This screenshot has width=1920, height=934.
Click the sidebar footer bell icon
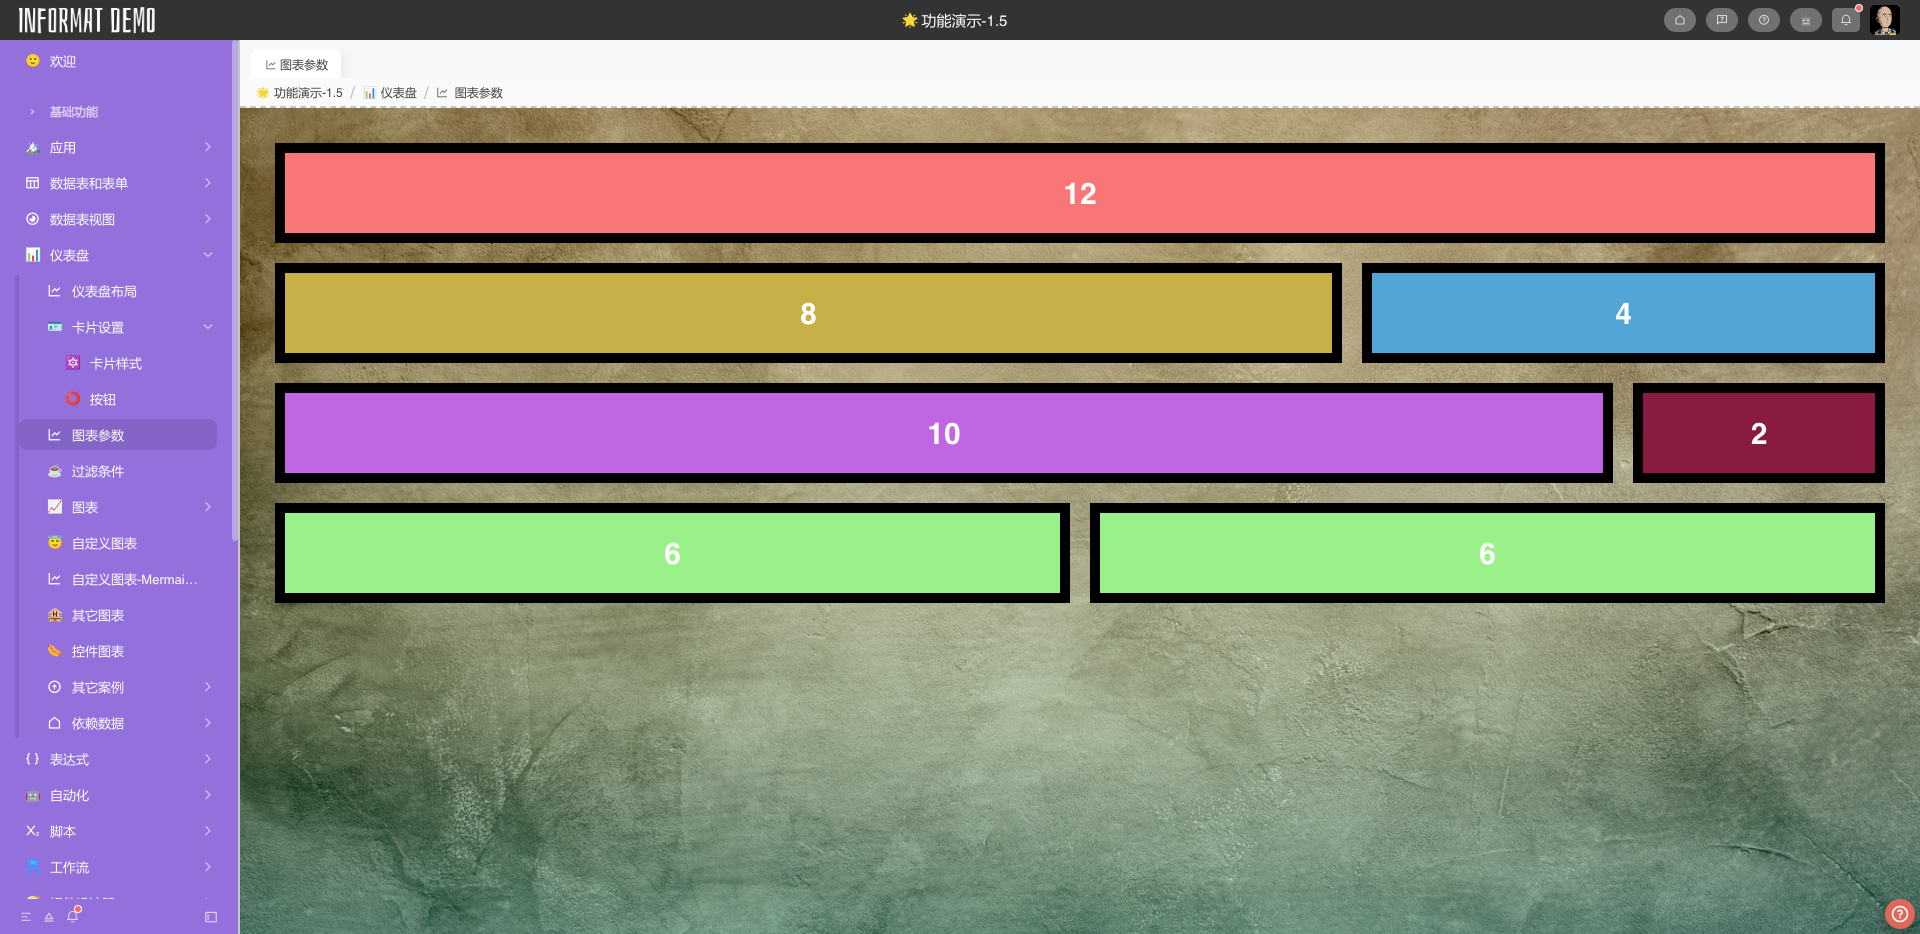coord(73,916)
